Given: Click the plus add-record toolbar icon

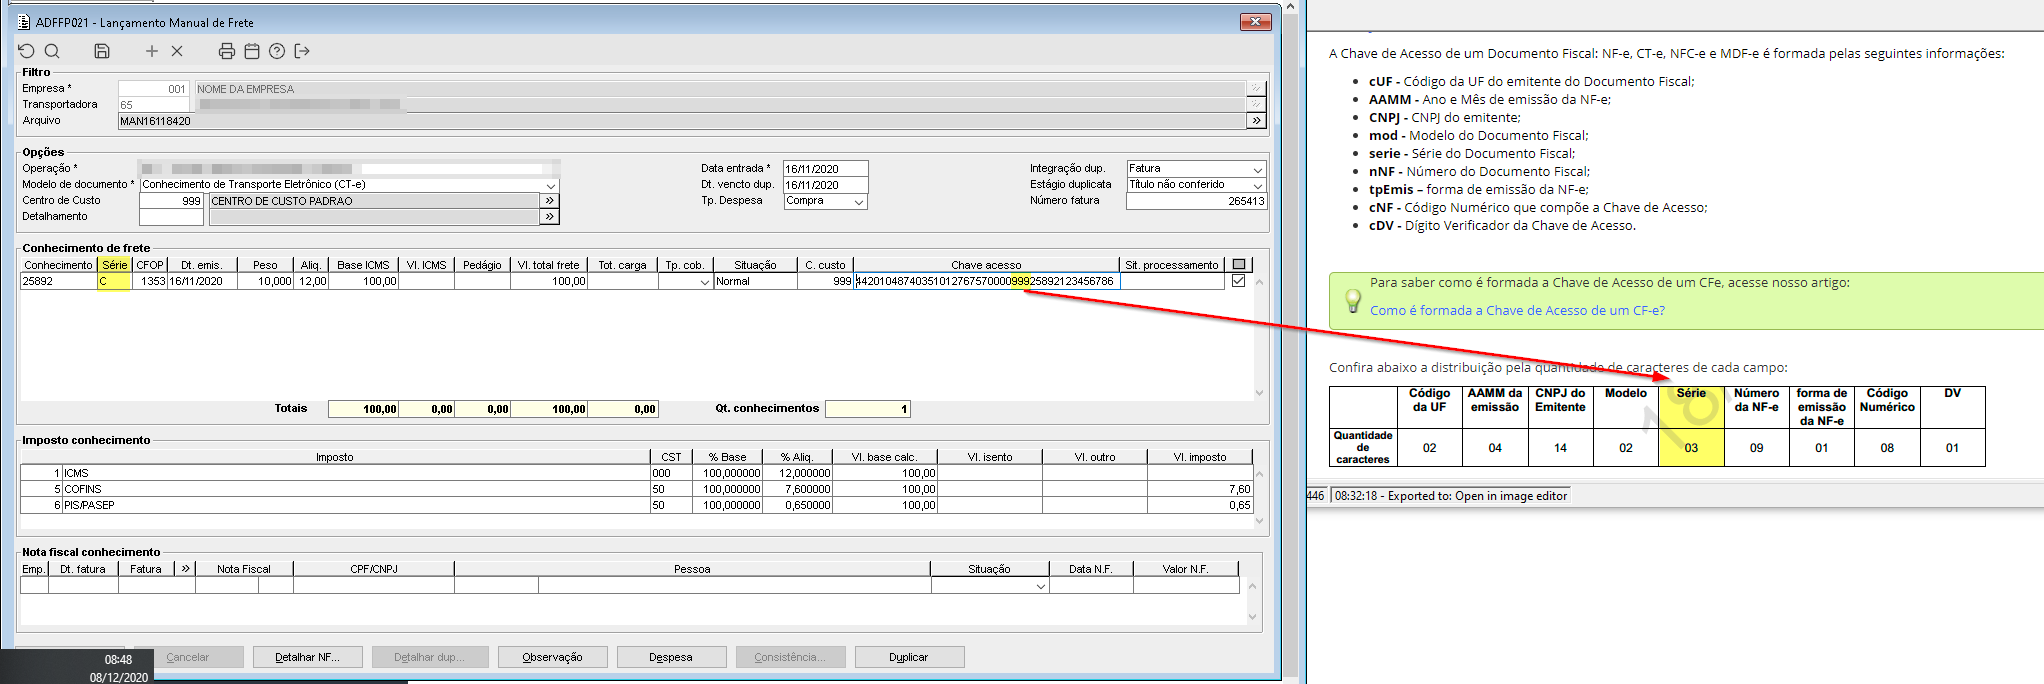Looking at the screenshot, I should (x=152, y=51).
